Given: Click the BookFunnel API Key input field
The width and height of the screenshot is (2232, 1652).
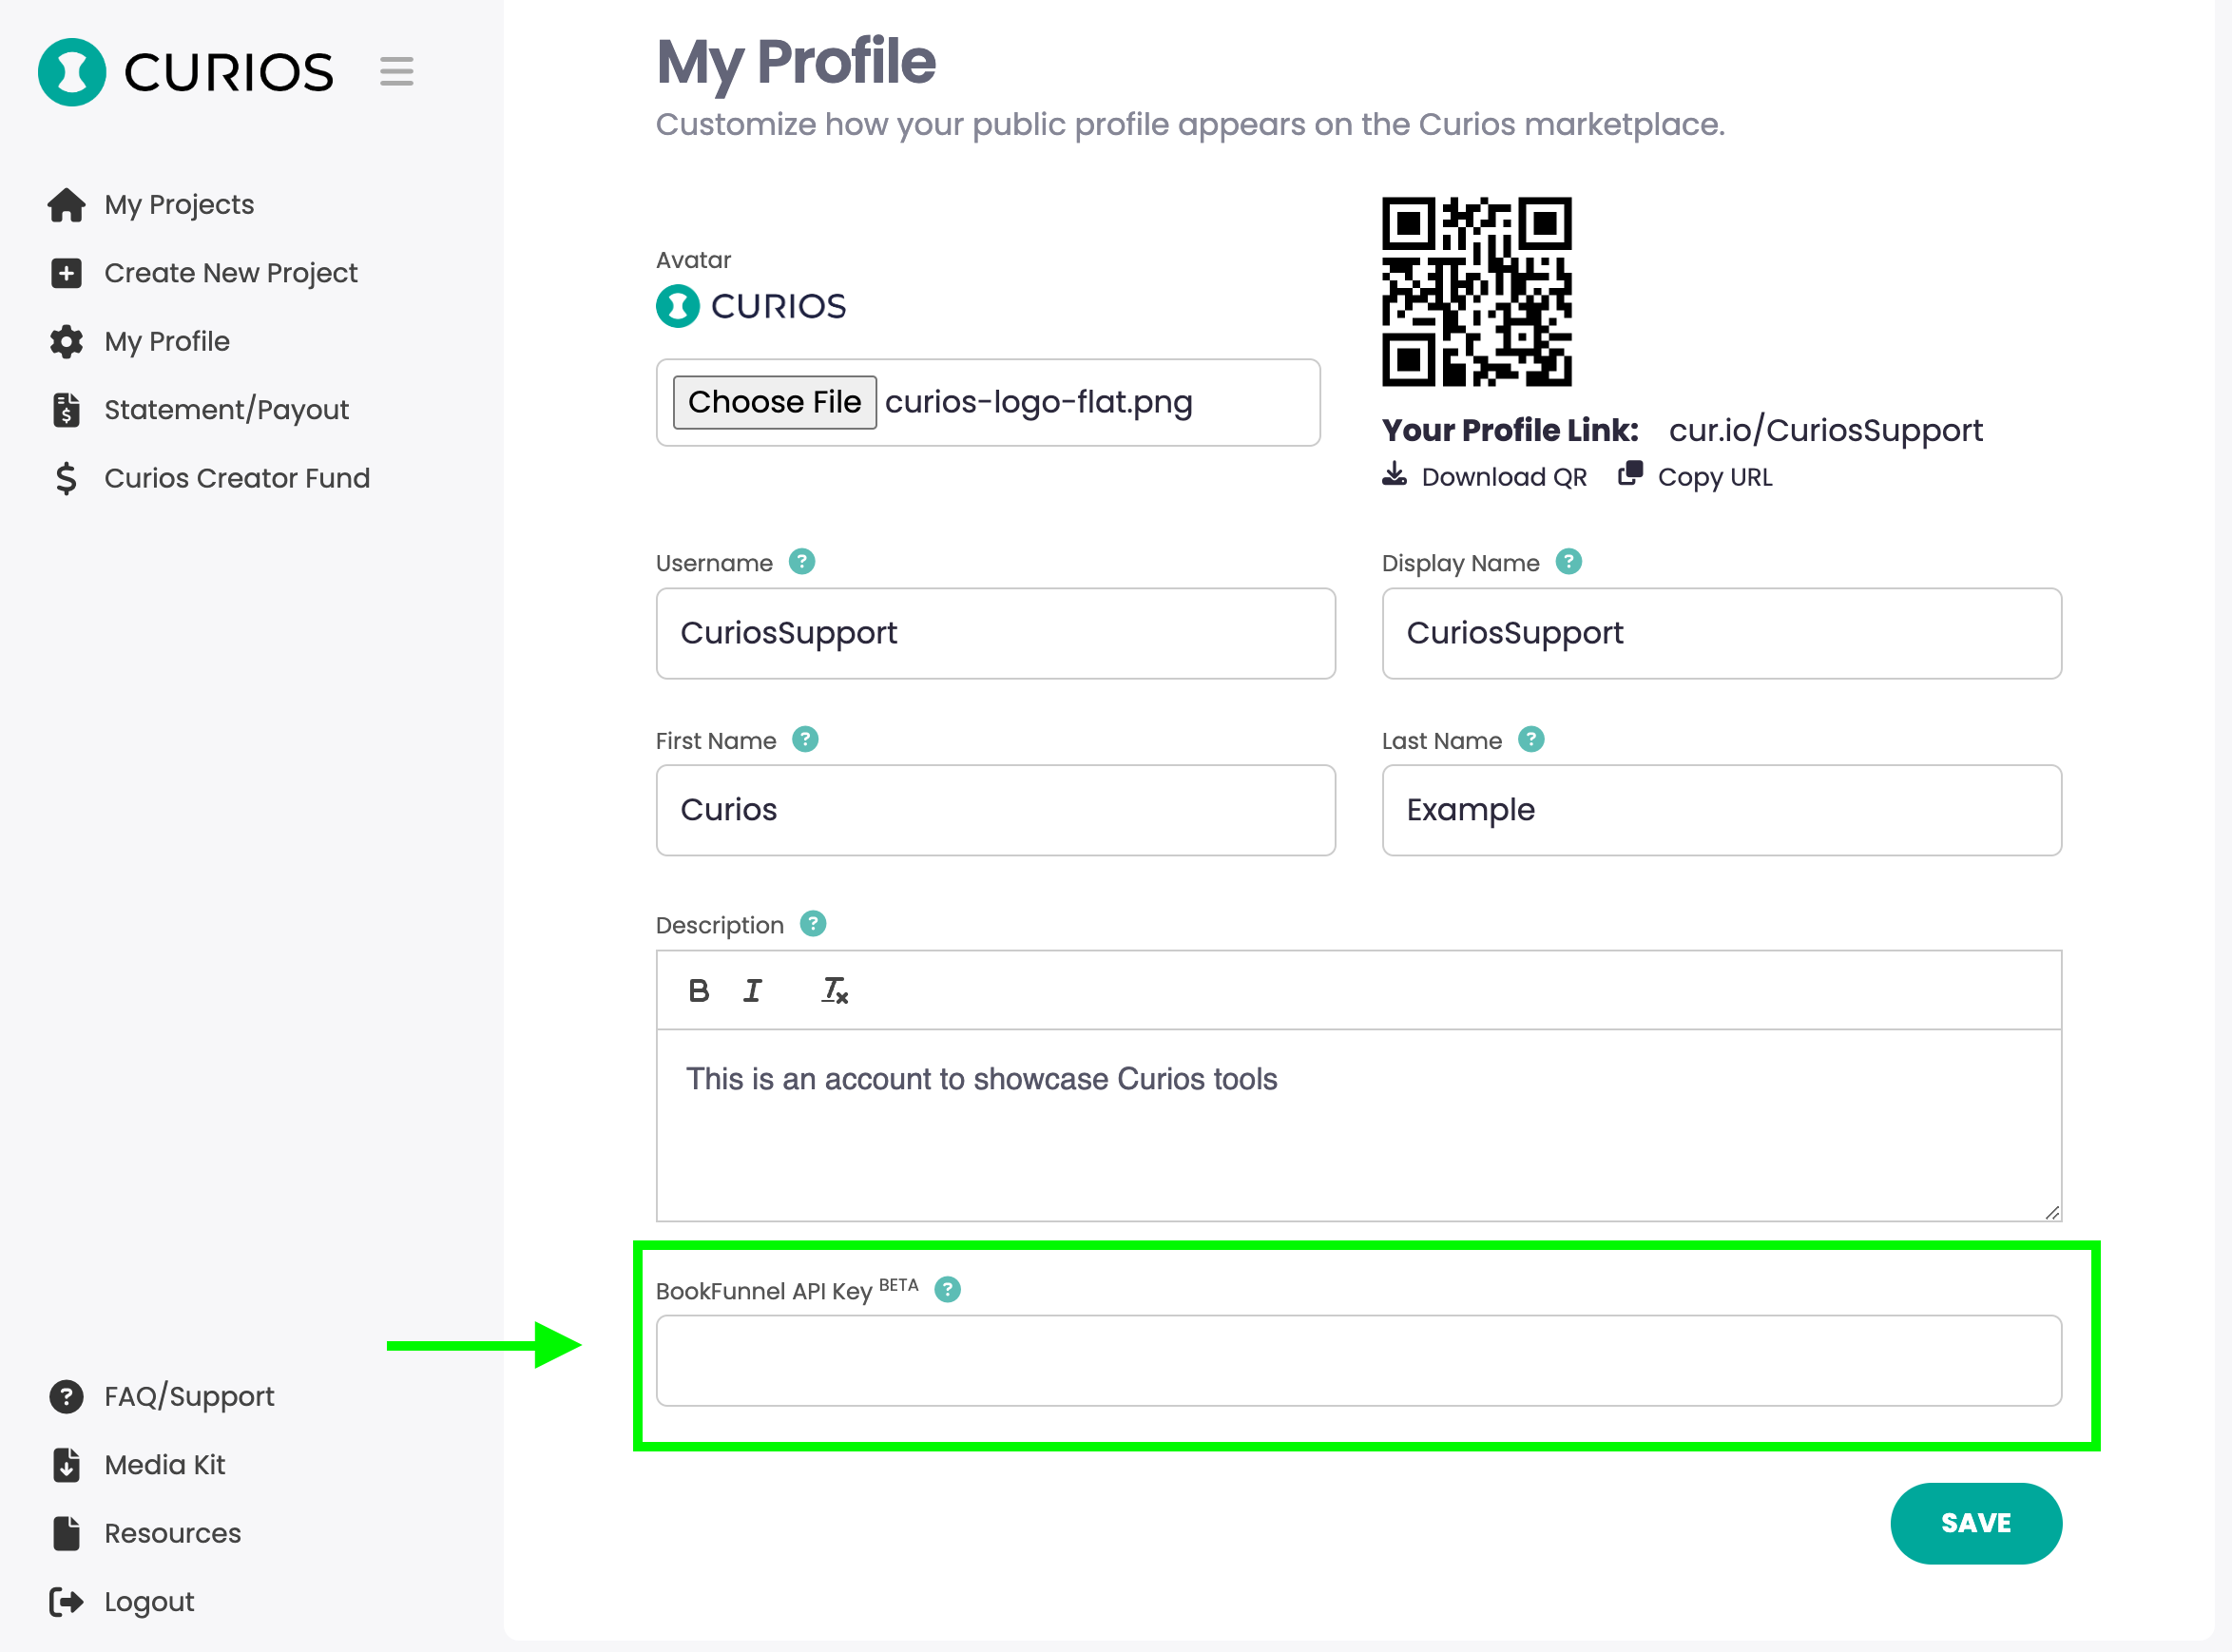Looking at the screenshot, I should click(1359, 1360).
